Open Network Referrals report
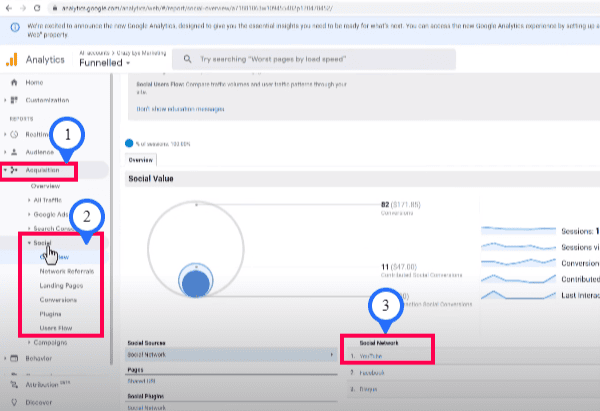The width and height of the screenshot is (600, 411). click(x=67, y=270)
